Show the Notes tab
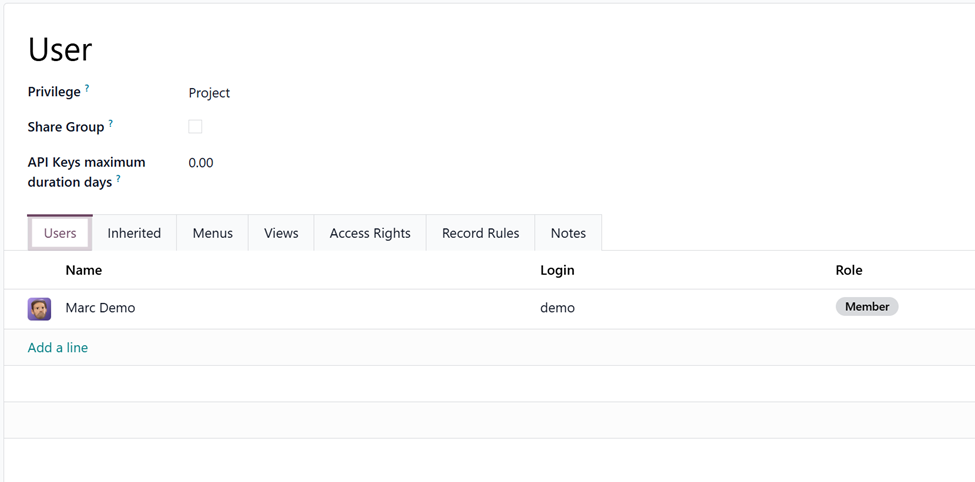 coord(568,233)
